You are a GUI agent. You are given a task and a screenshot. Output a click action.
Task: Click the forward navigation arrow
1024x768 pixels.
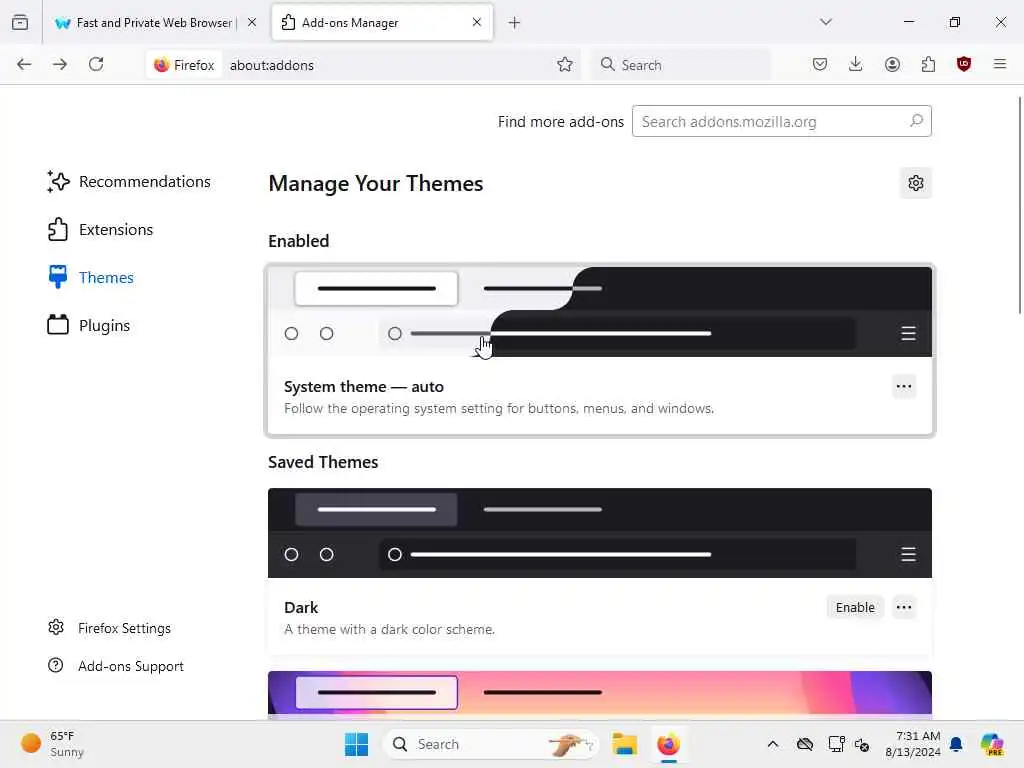60,64
